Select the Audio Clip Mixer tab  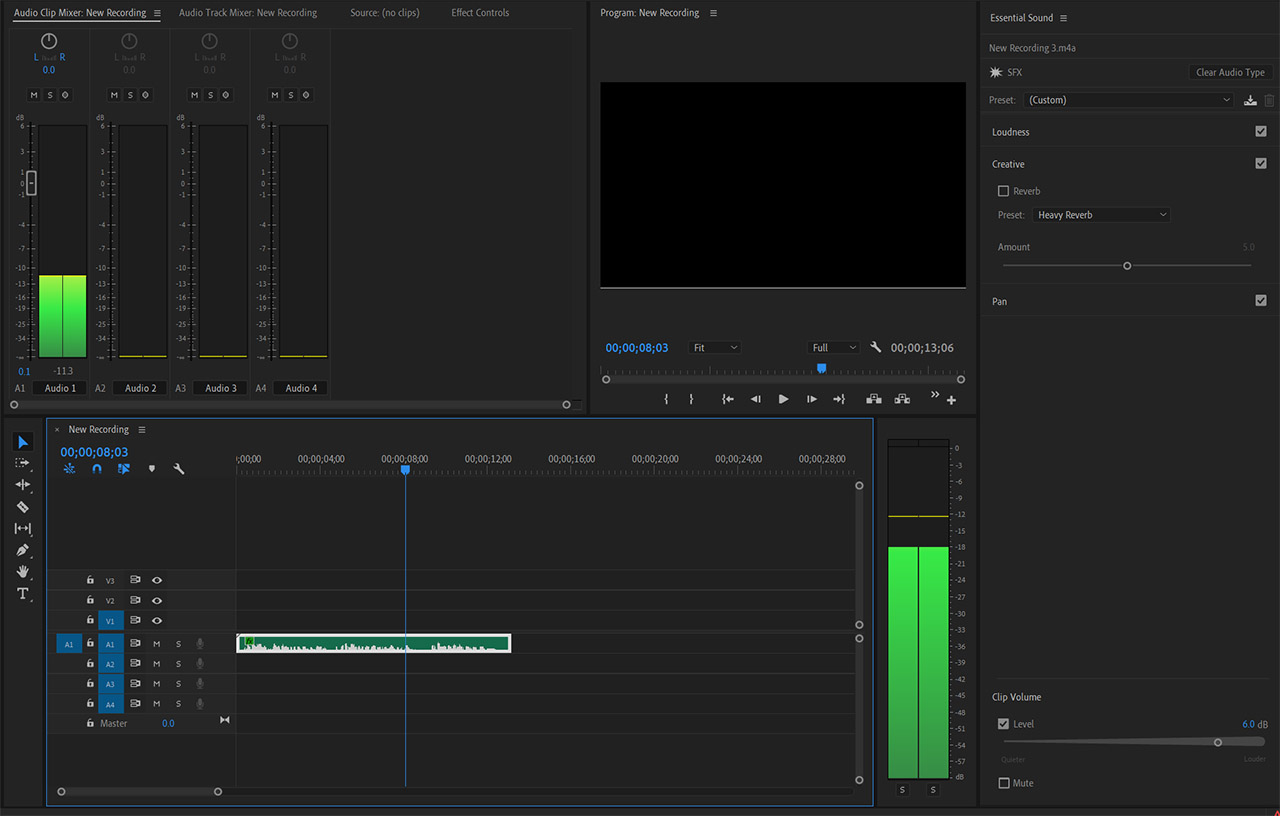click(x=80, y=13)
